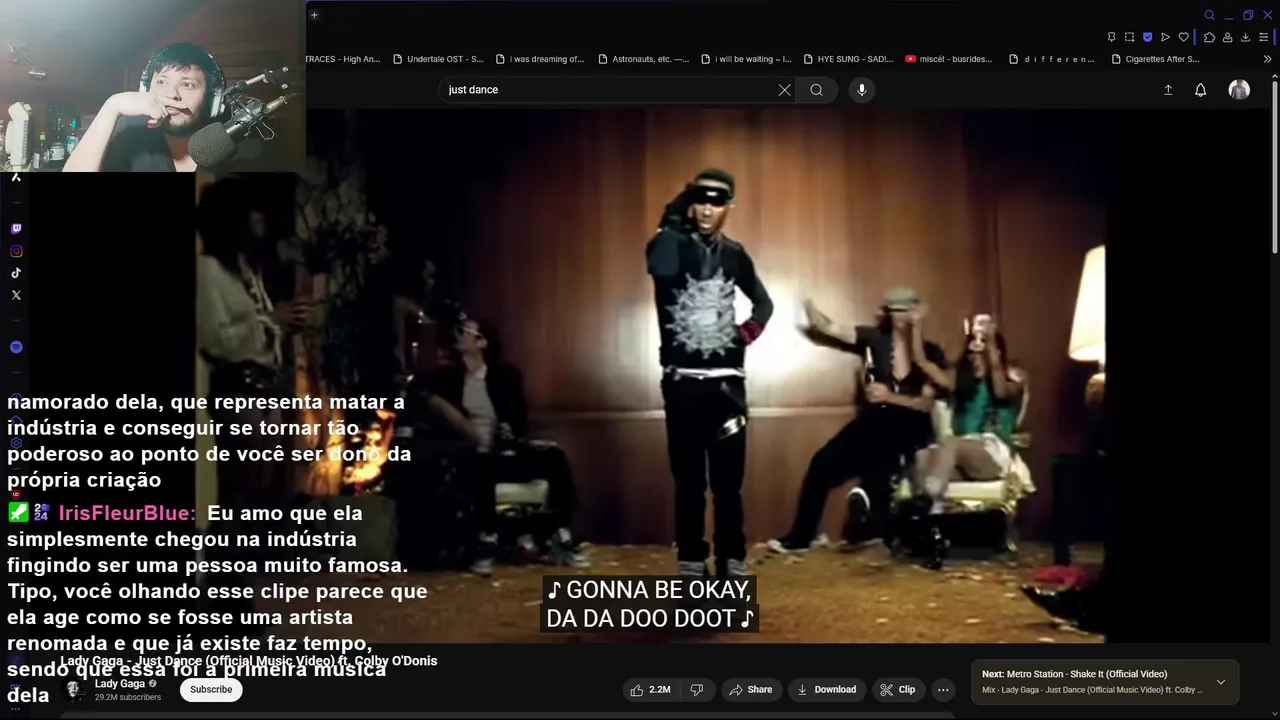This screenshot has height=720, width=1280.
Task: Click the send/flow arrow icon
Action: pyautogui.click(x=1165, y=37)
